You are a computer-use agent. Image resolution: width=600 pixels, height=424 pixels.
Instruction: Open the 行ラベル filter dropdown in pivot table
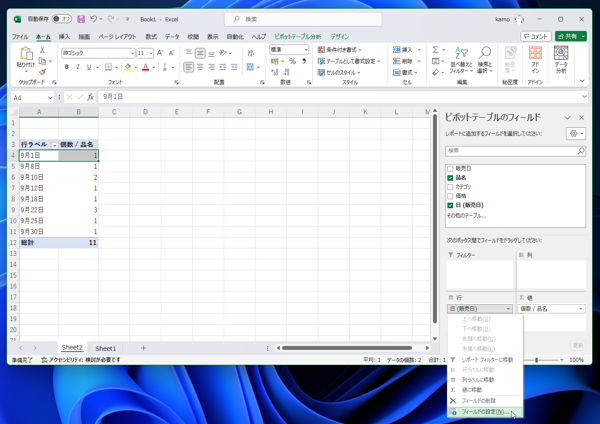click(x=55, y=145)
